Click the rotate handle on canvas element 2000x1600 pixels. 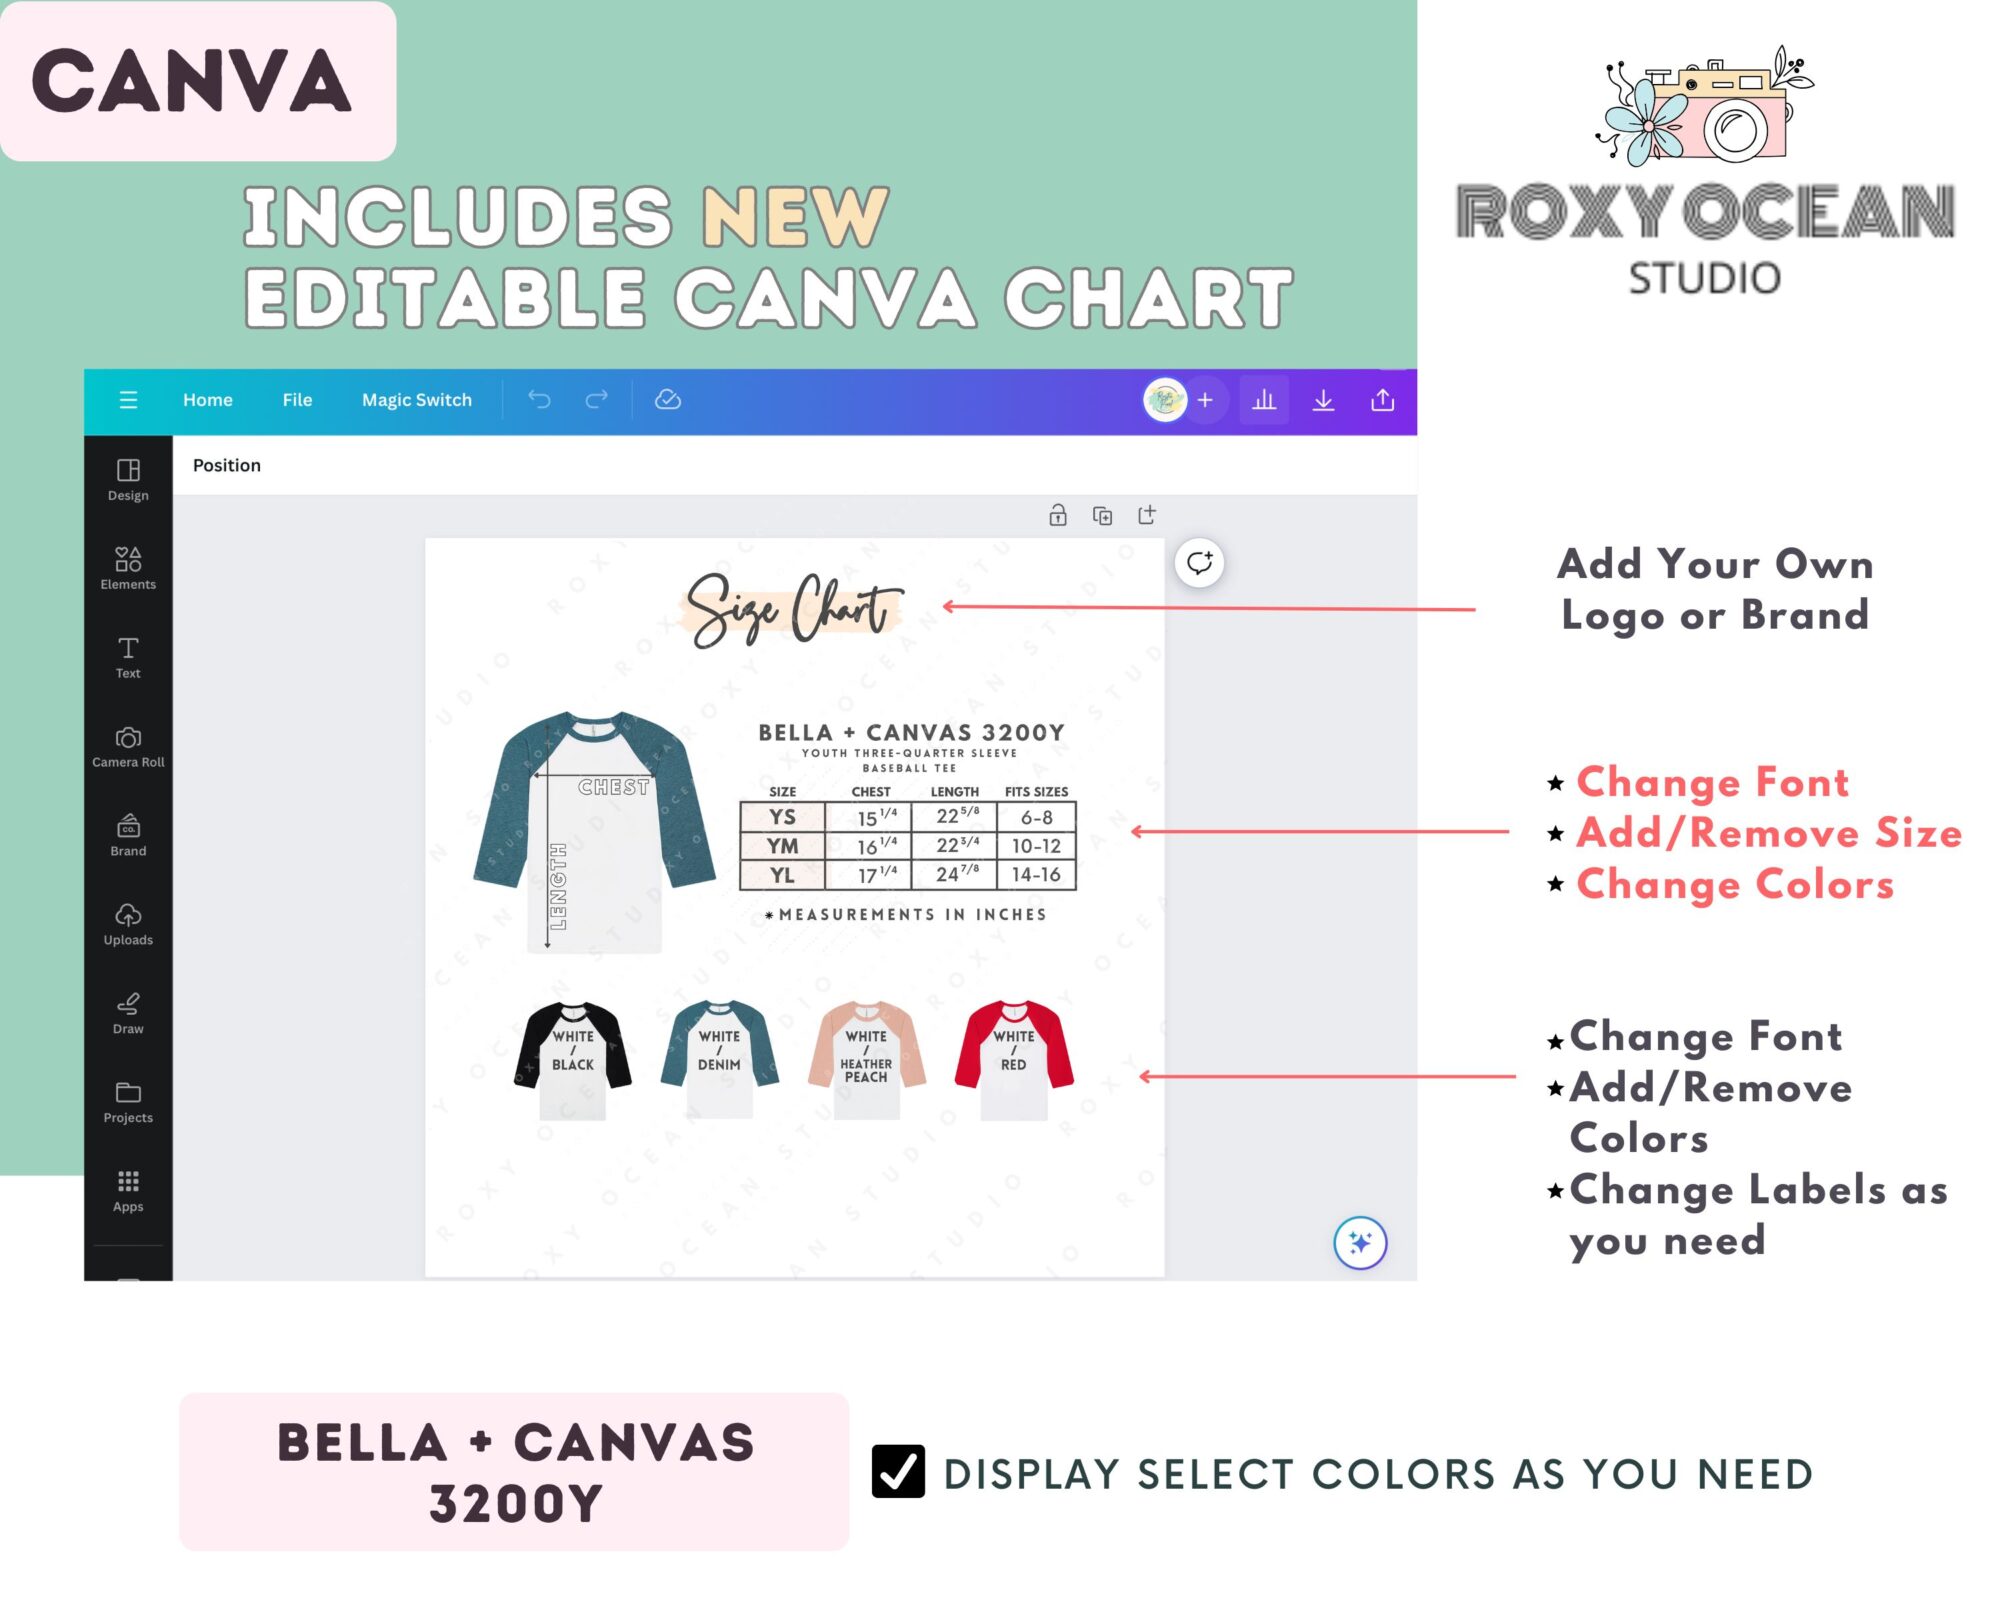coord(1202,562)
